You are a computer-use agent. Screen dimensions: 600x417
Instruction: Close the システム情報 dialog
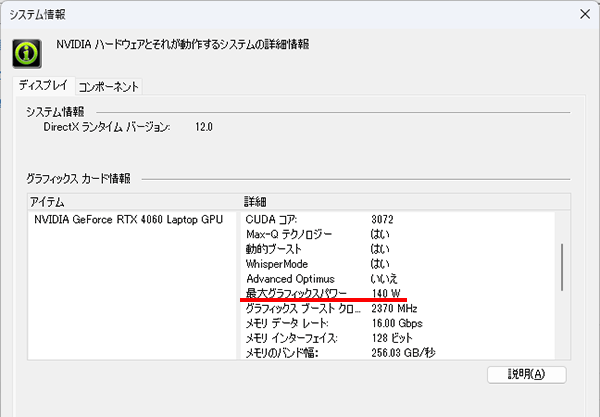[585, 14]
